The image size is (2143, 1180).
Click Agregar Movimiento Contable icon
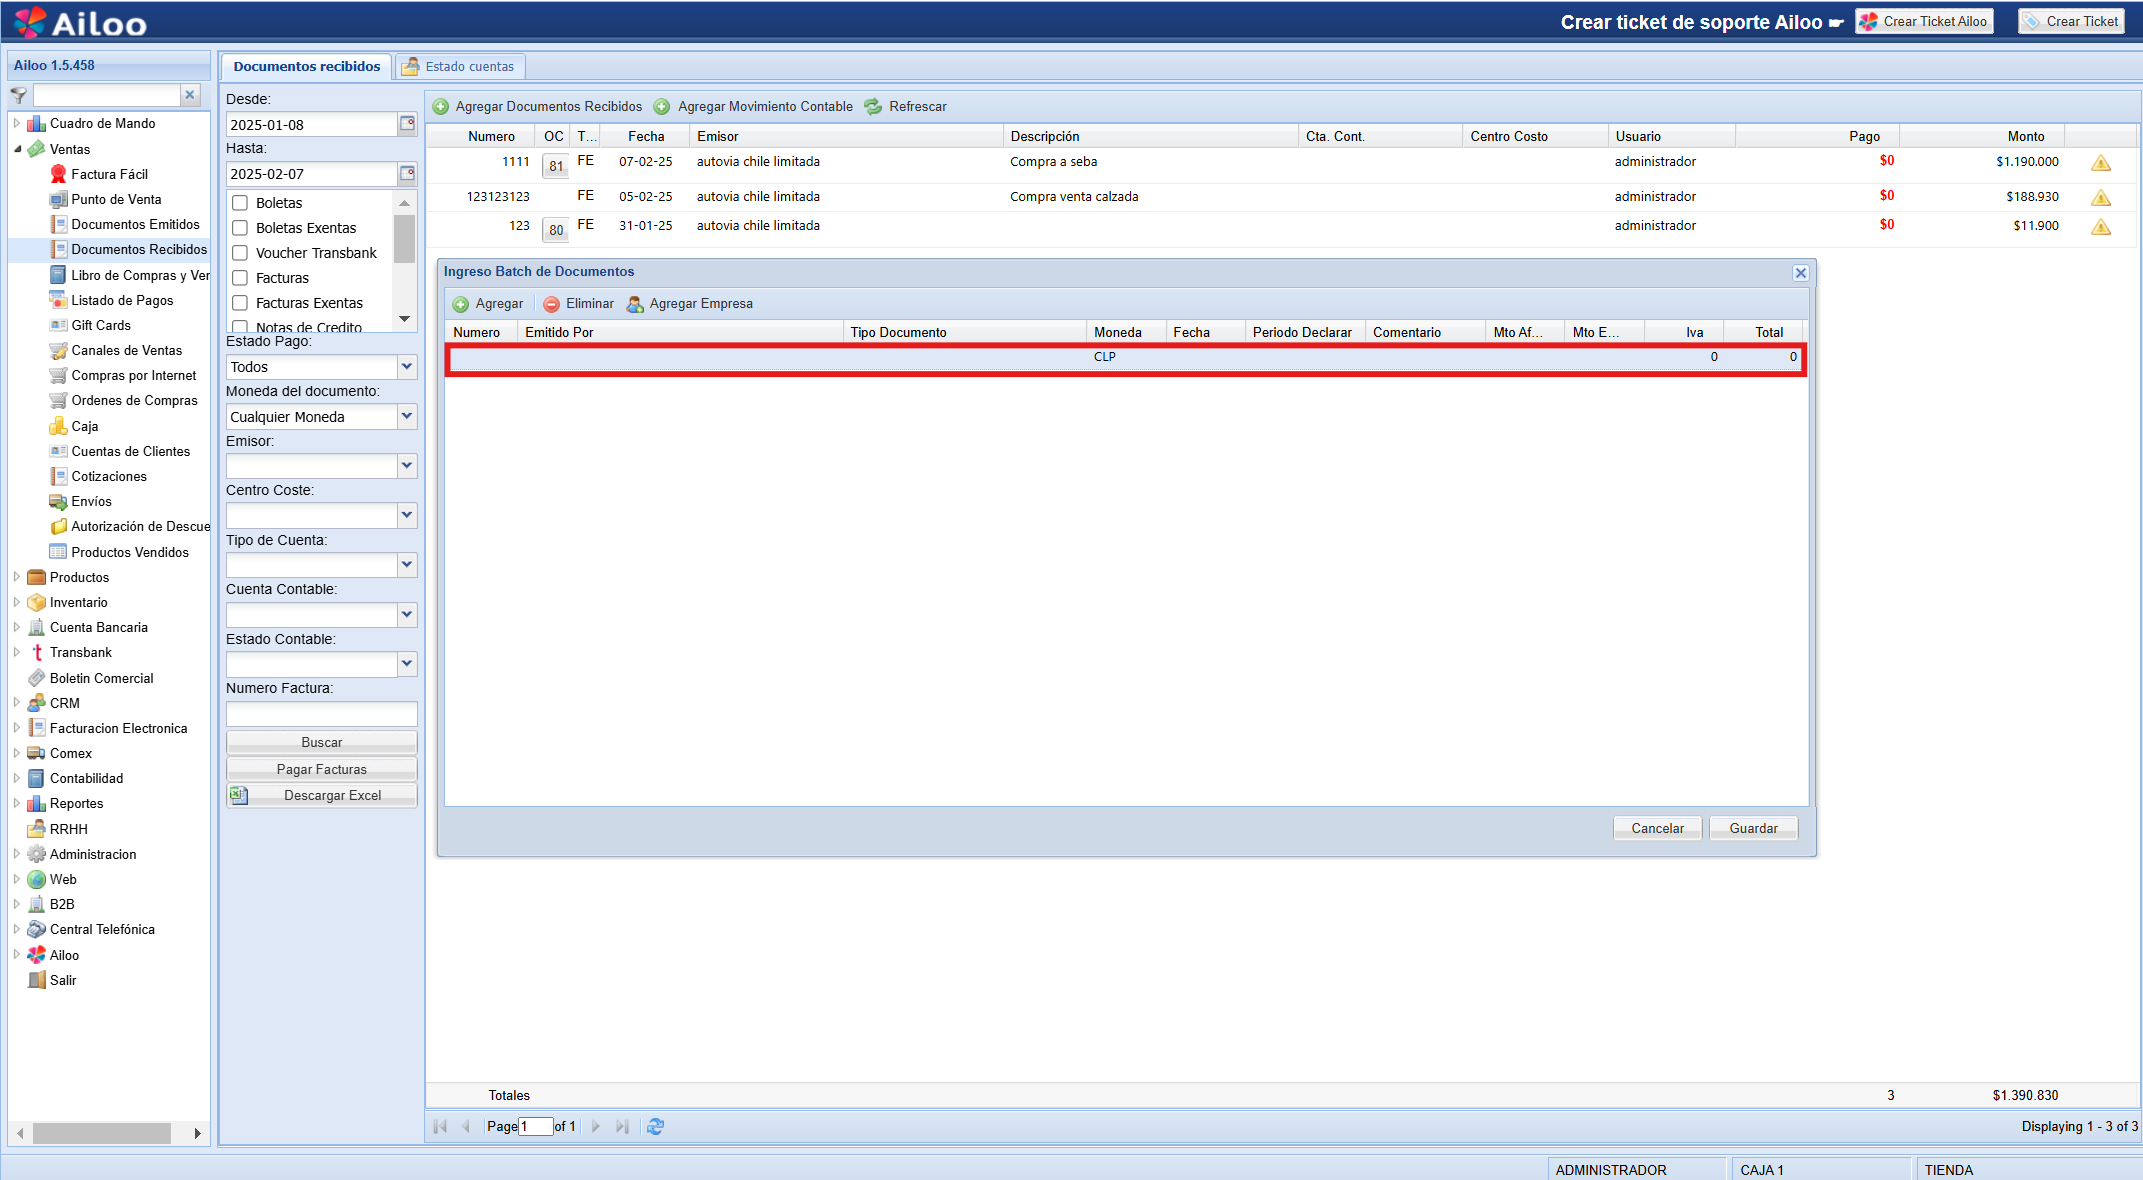point(662,107)
